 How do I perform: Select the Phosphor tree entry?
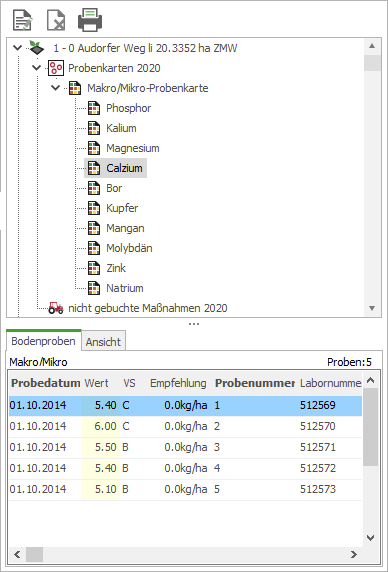coord(128,108)
